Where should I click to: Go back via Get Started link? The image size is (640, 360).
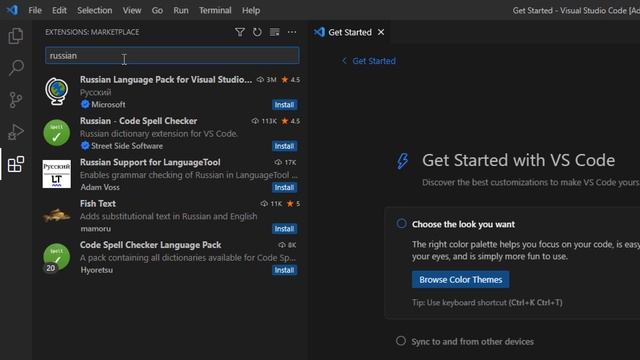[x=374, y=61]
